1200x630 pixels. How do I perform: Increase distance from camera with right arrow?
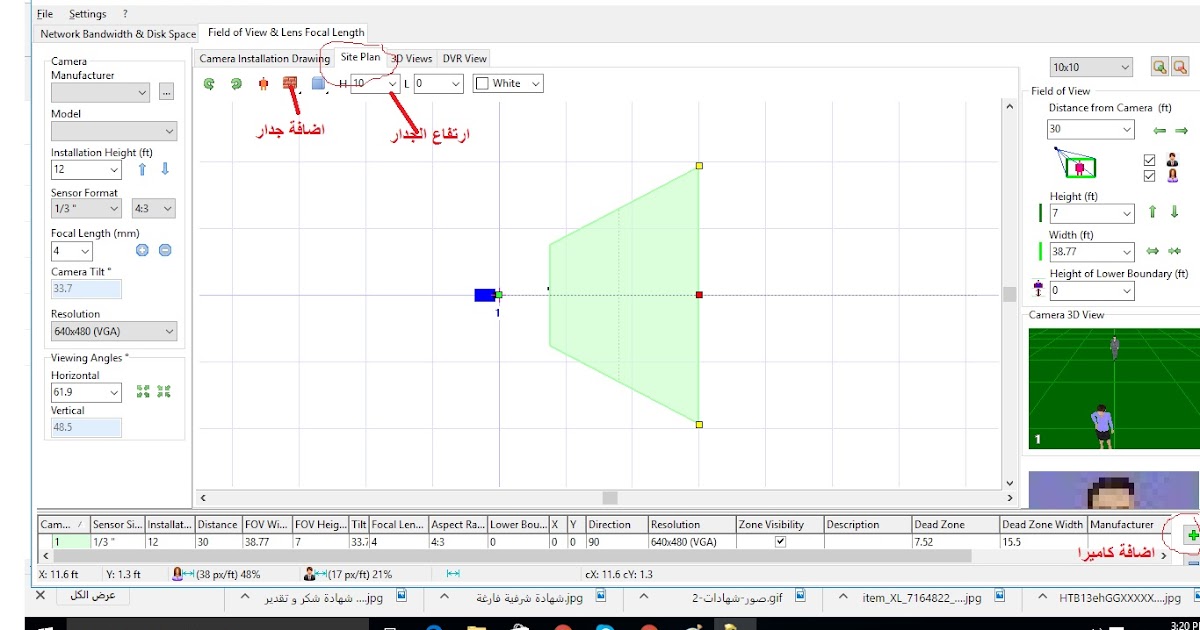1181,130
